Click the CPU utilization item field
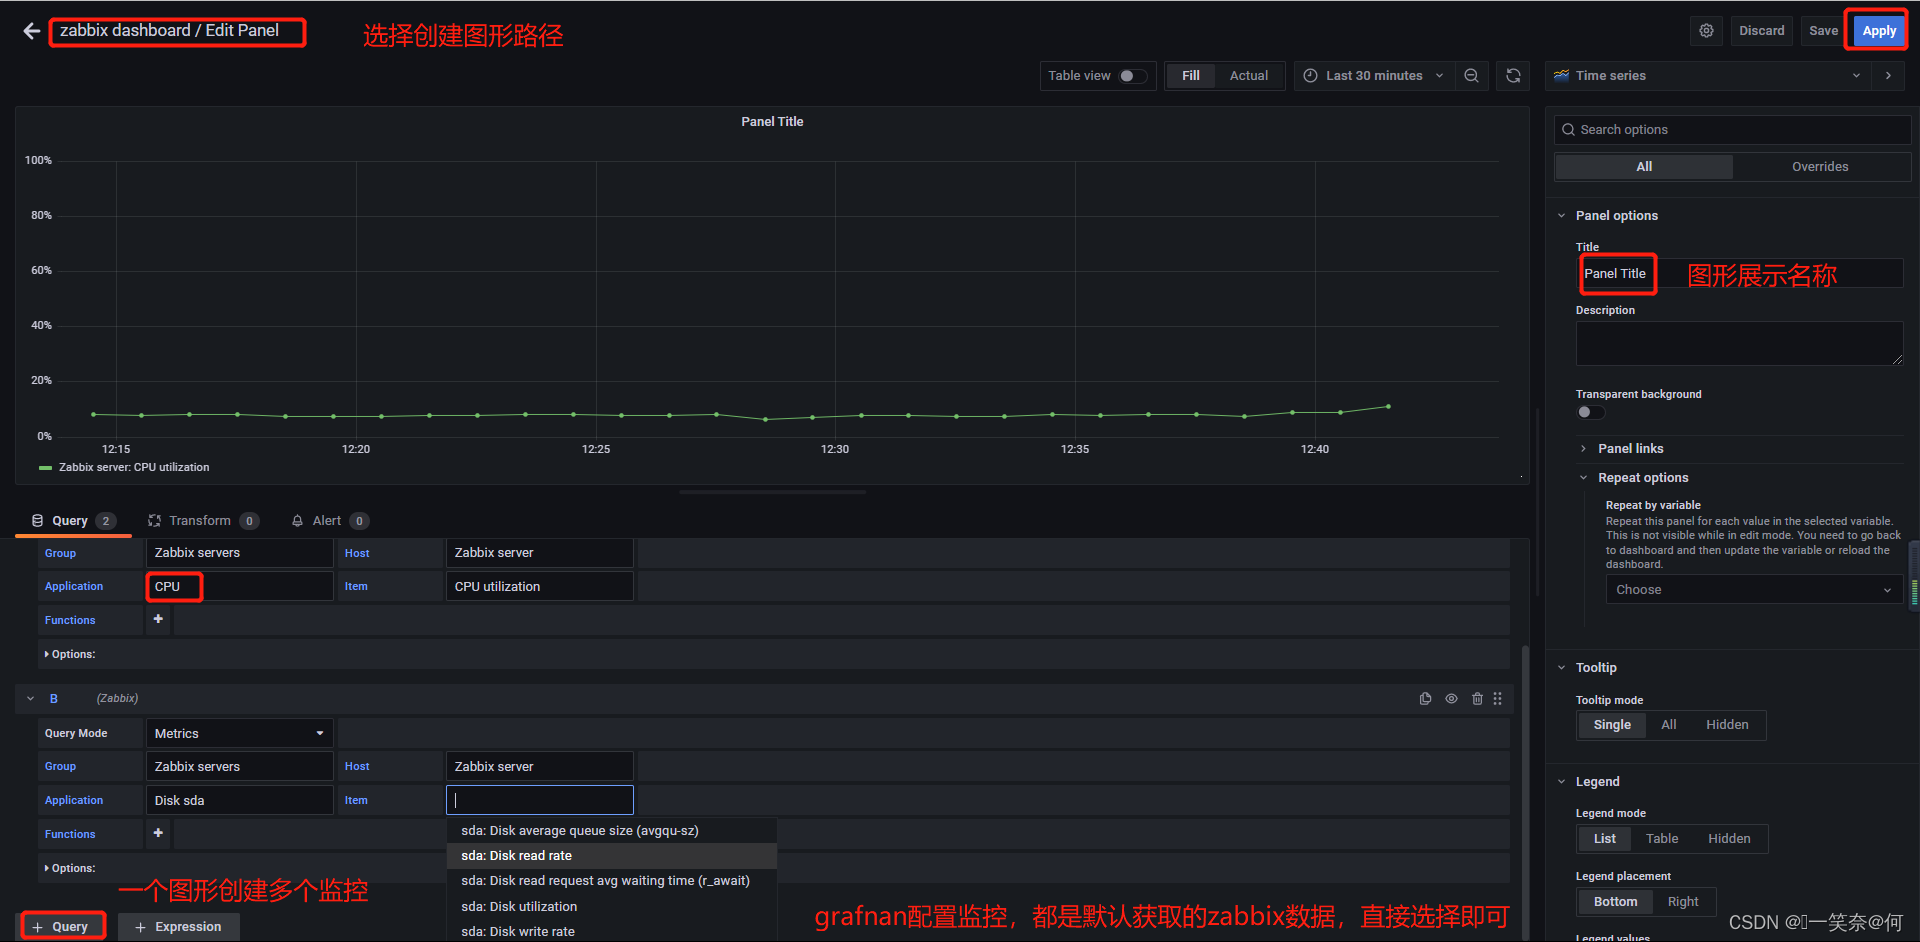This screenshot has width=1920, height=942. [x=539, y=586]
